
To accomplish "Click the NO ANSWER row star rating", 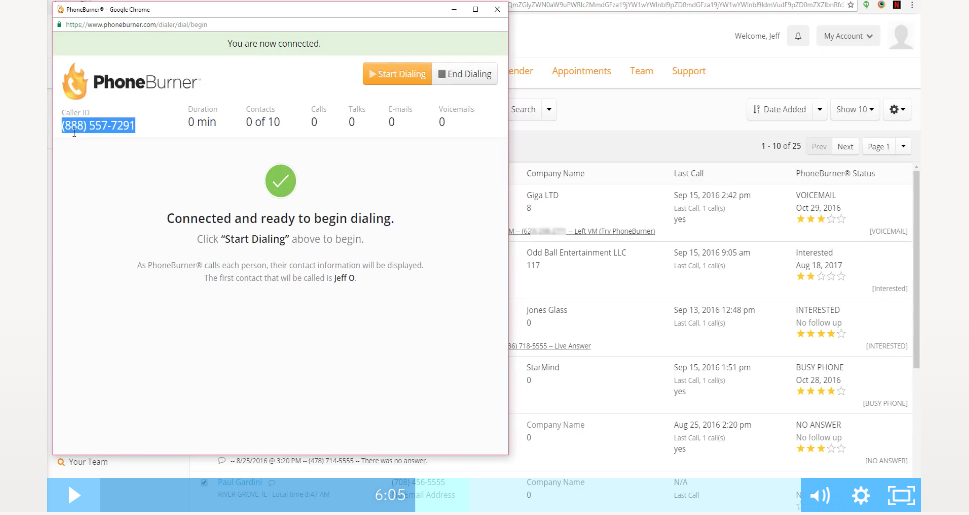I will (x=821, y=448).
